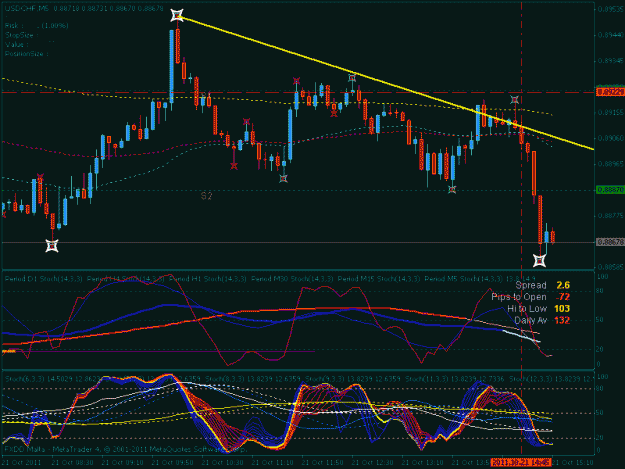625x469 pixels.
Task: Click the gray 0.88678 current price label
Action: click(610, 242)
